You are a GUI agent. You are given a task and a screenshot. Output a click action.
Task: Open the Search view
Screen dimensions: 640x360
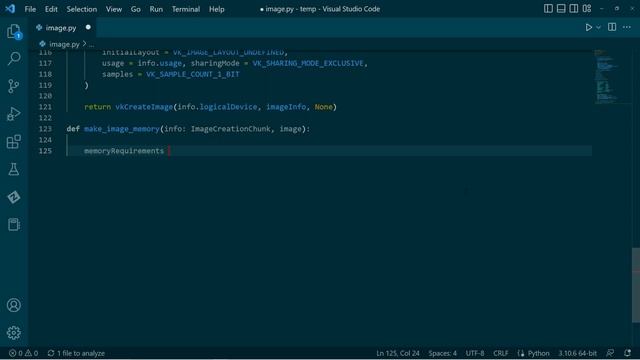point(14,58)
